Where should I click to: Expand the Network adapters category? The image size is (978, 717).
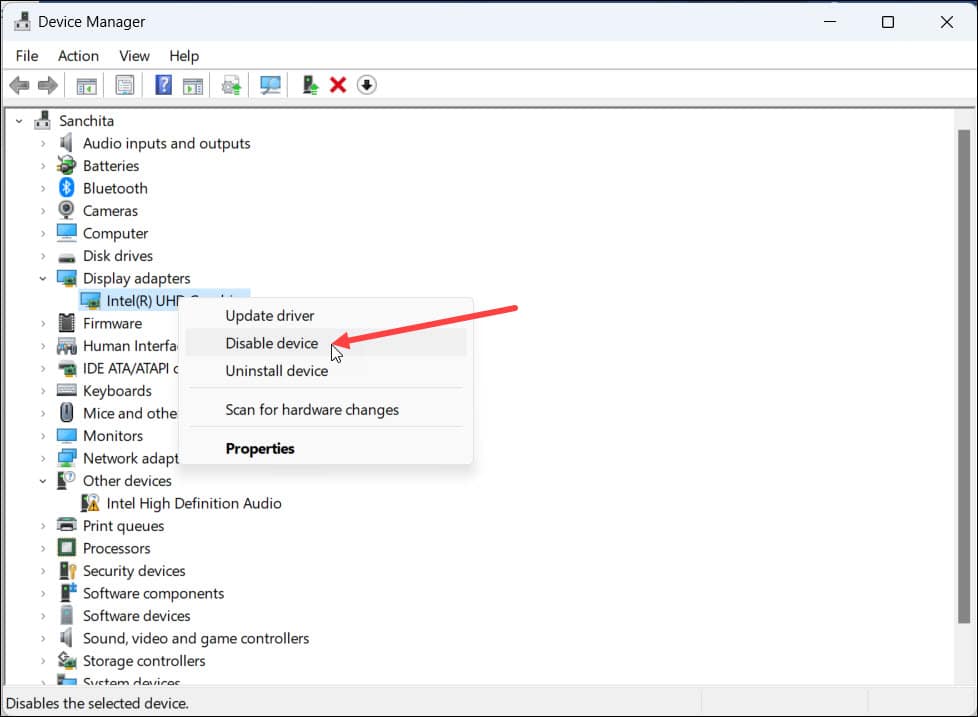pos(41,458)
